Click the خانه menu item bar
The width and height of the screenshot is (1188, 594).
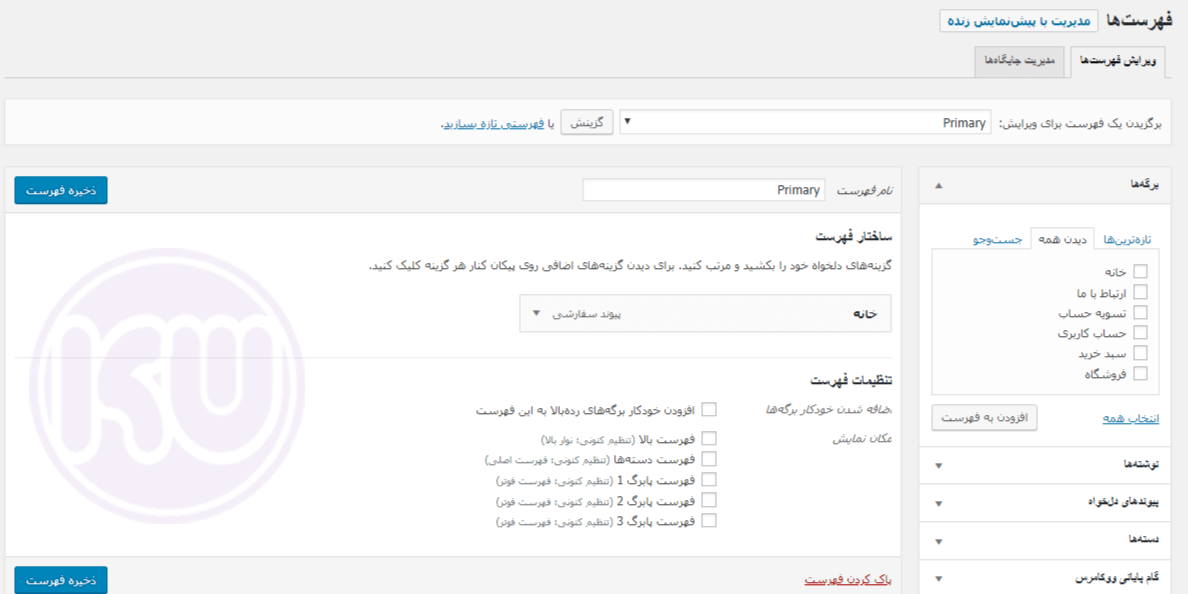705,313
